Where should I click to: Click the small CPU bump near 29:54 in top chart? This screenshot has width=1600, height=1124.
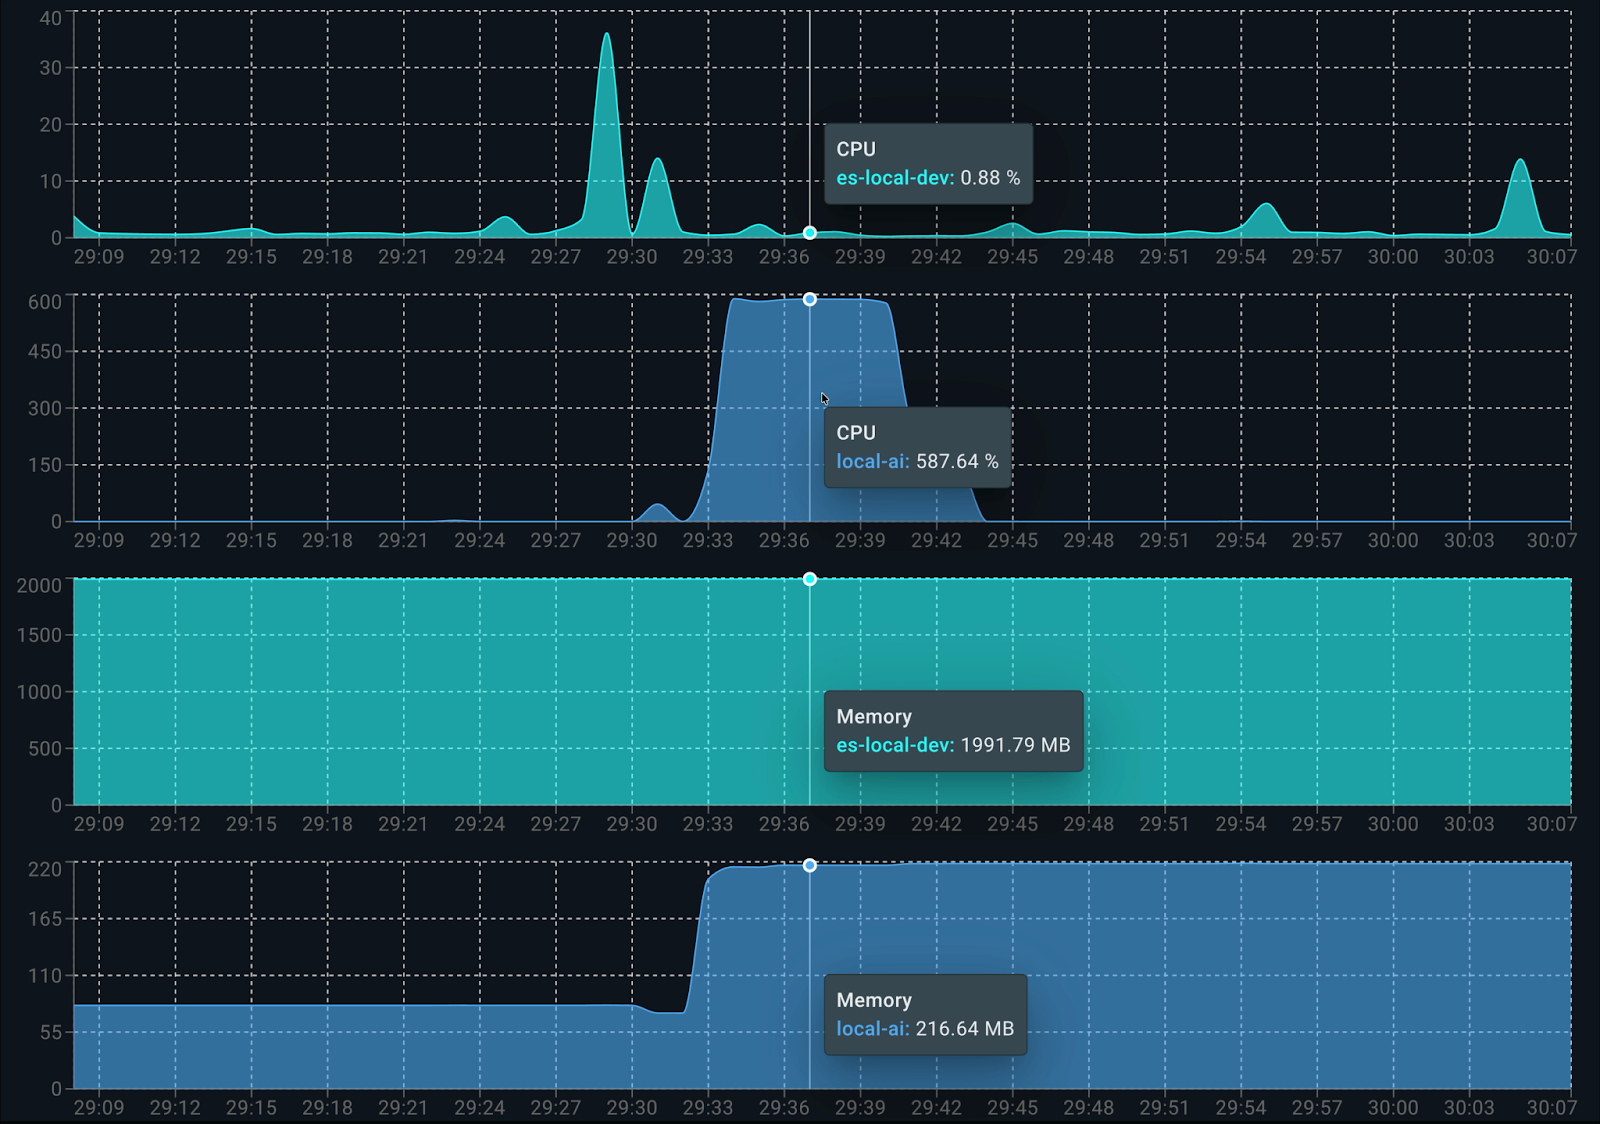pyautogui.click(x=1267, y=205)
